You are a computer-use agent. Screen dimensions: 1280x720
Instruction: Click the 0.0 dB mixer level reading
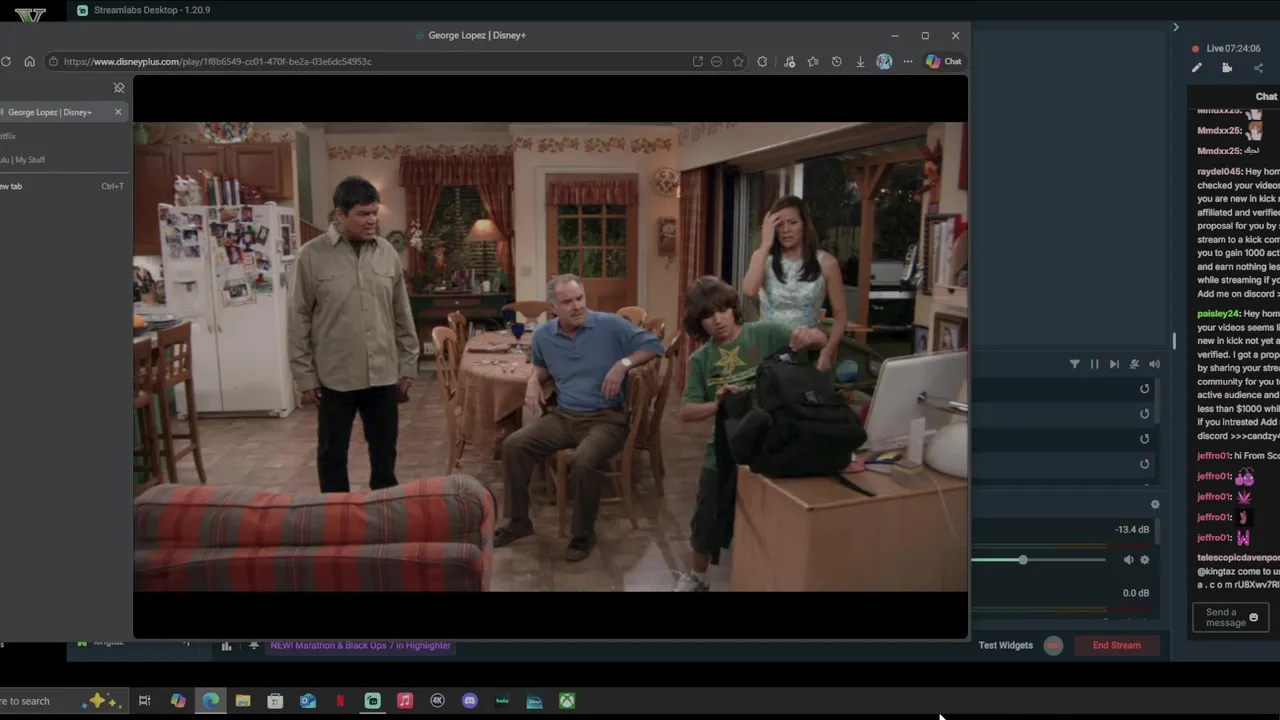click(x=1136, y=592)
